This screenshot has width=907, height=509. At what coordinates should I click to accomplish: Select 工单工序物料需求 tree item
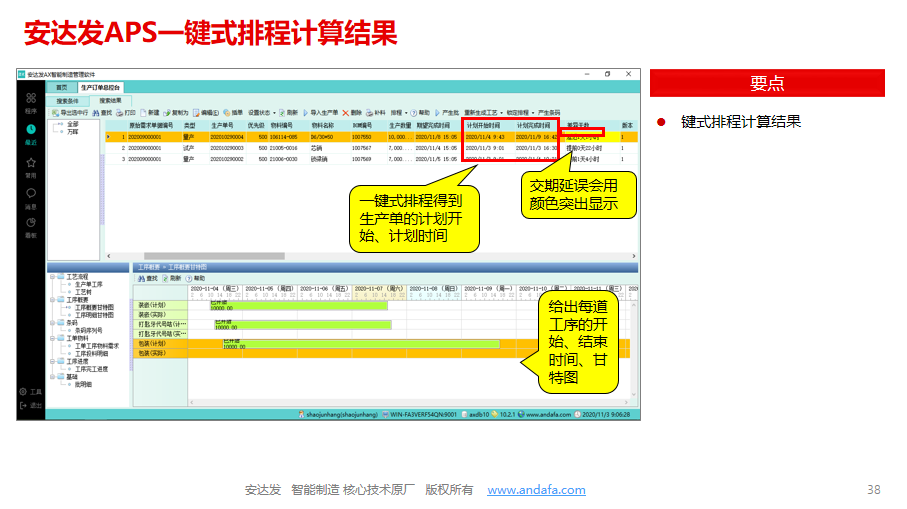(x=97, y=346)
